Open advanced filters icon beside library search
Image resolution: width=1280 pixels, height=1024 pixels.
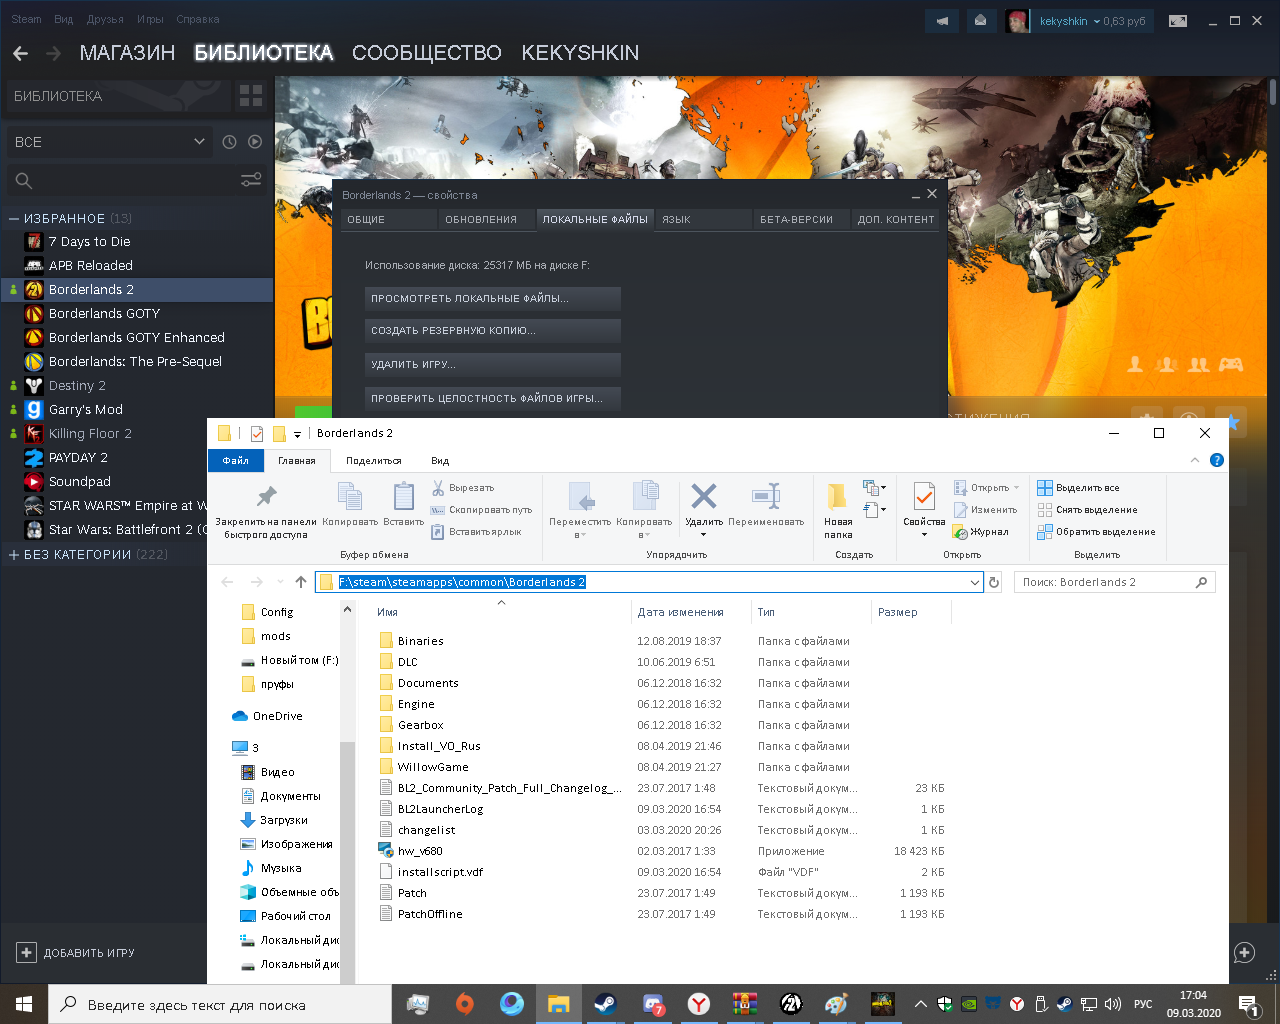tap(251, 180)
